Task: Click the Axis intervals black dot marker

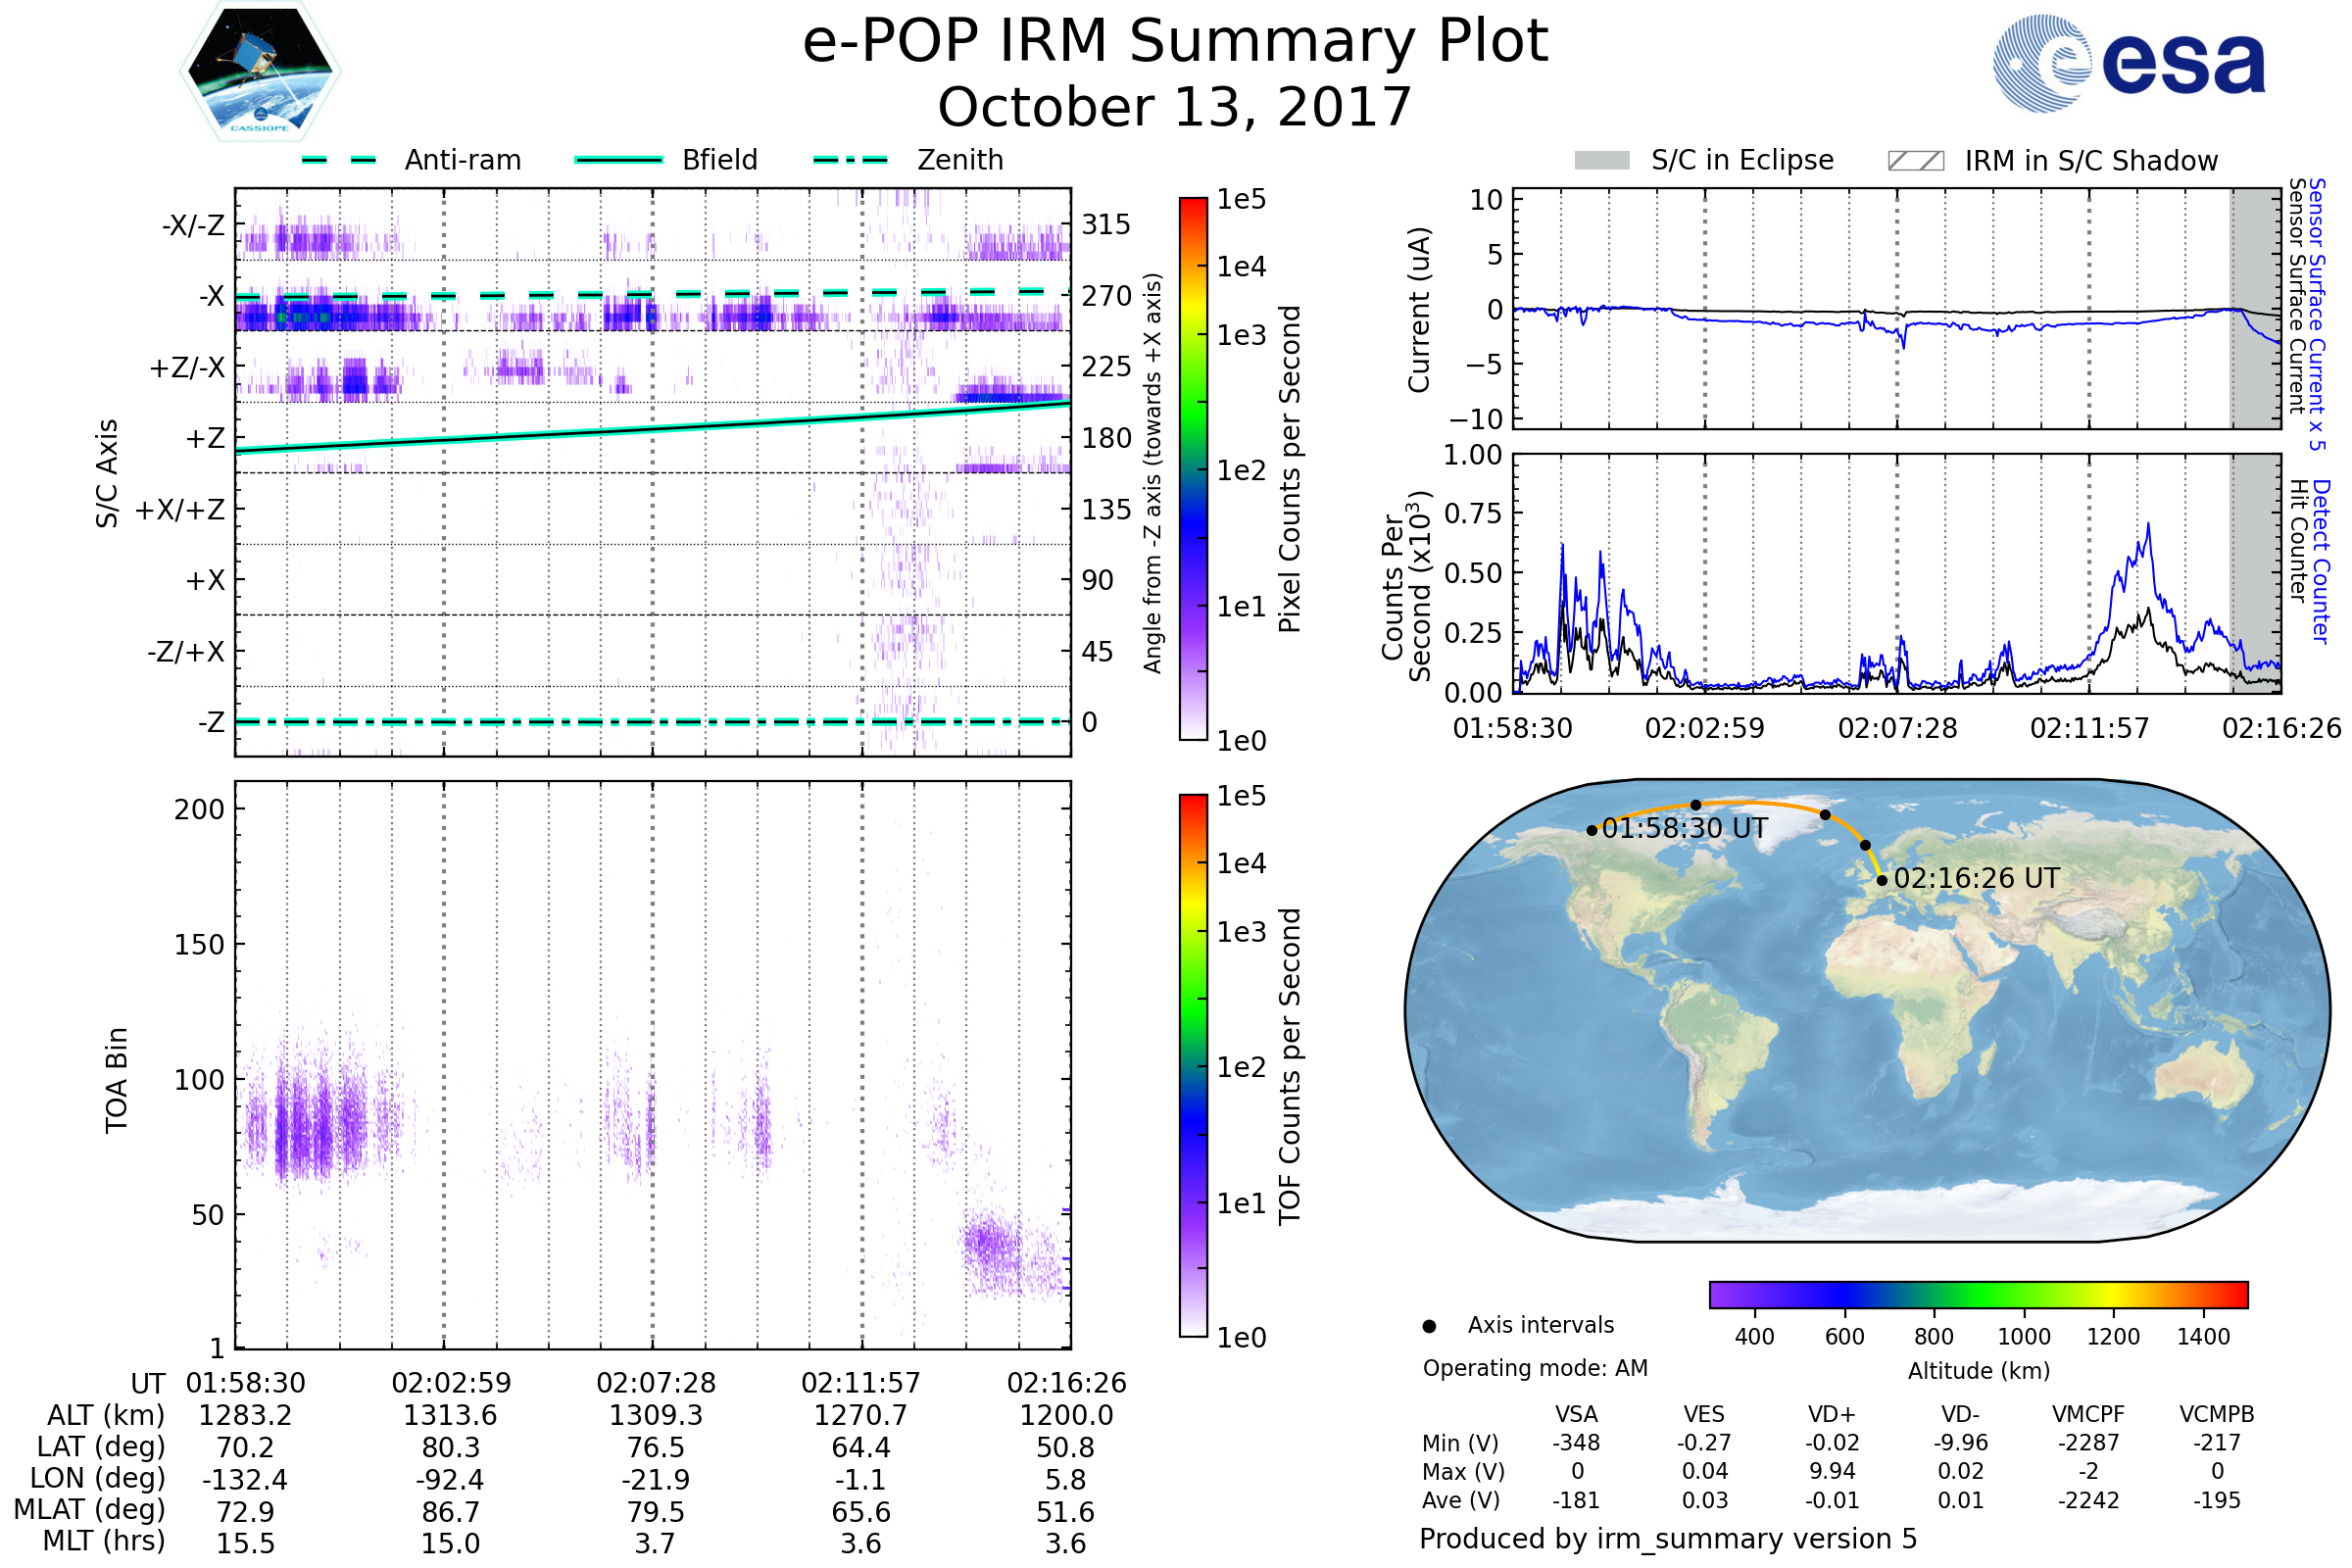Action: (1429, 1326)
